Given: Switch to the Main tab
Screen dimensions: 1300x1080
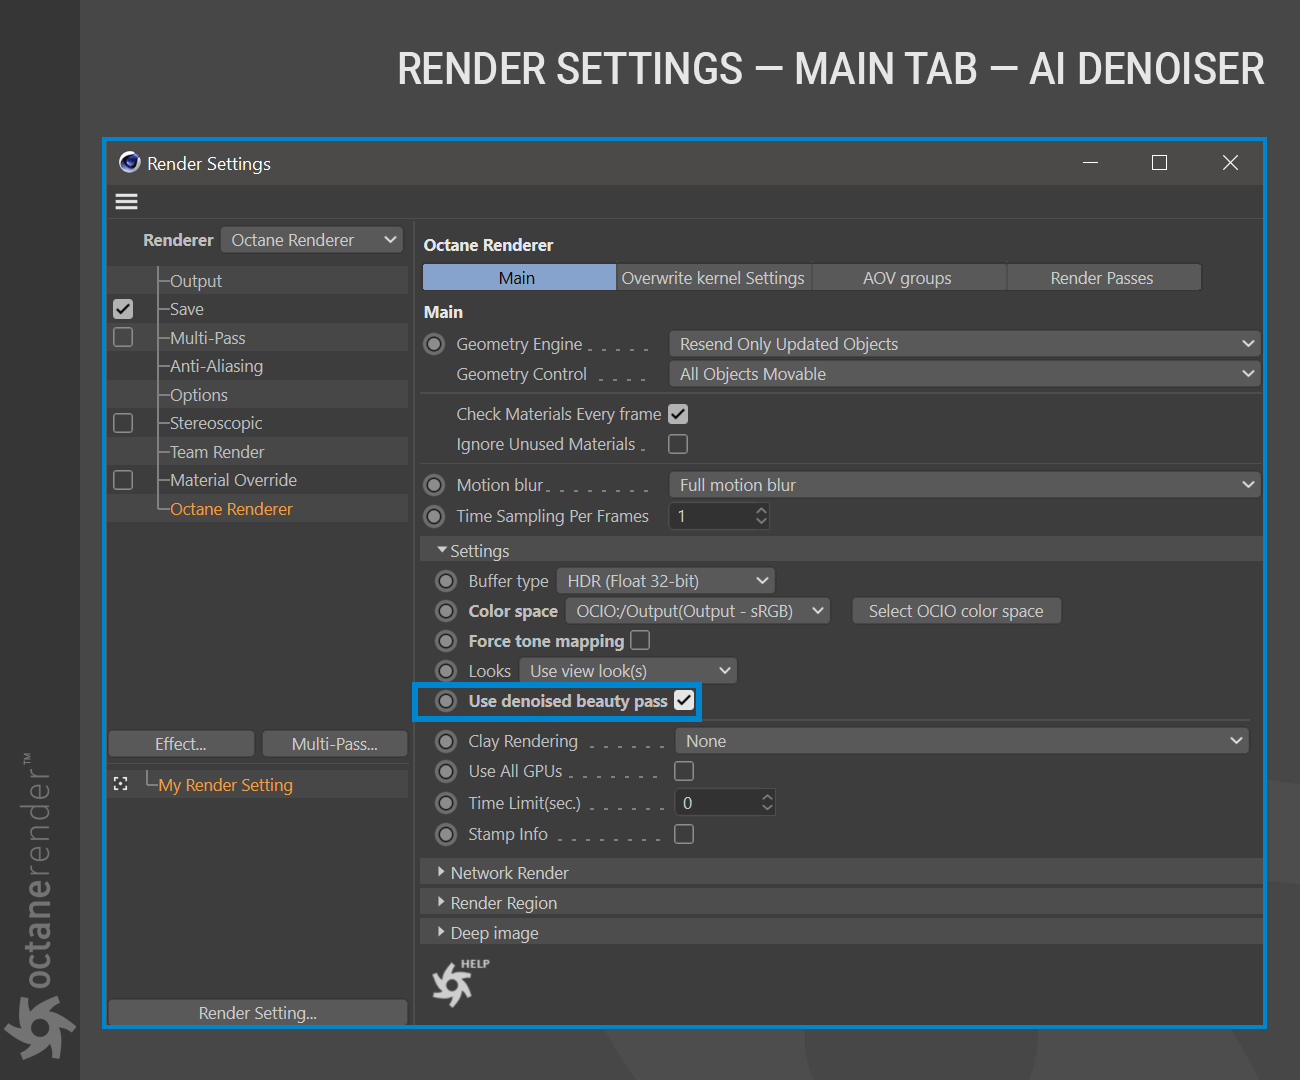Looking at the screenshot, I should coord(519,278).
